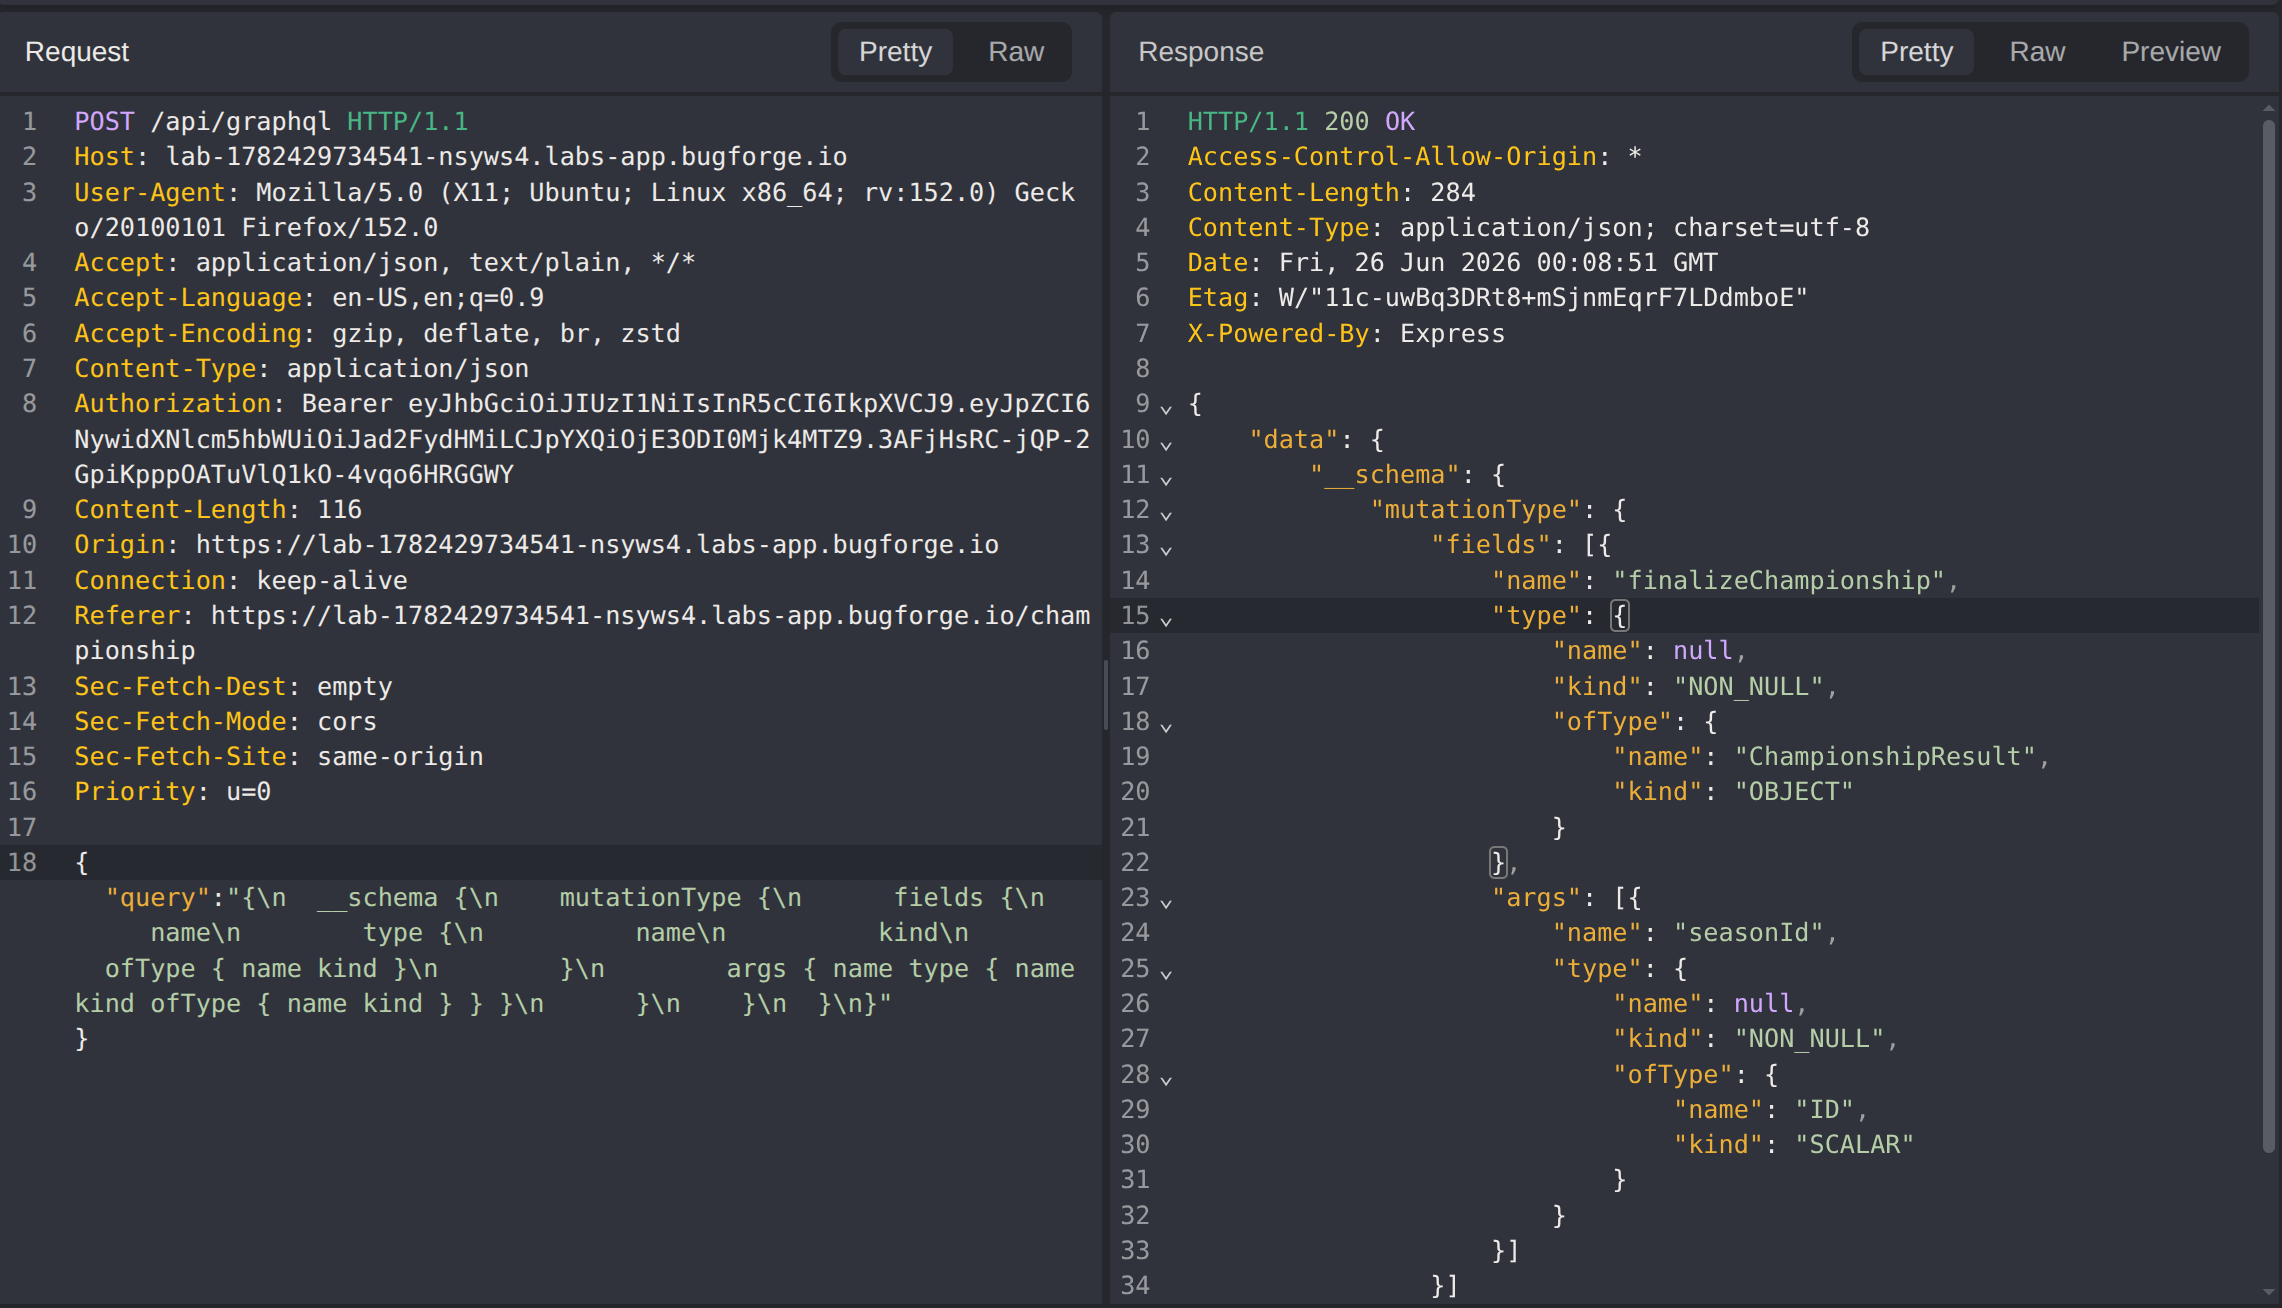Click the "ChampionshipResult" value
Viewport: 2282px width, 1308px height.
1885,757
